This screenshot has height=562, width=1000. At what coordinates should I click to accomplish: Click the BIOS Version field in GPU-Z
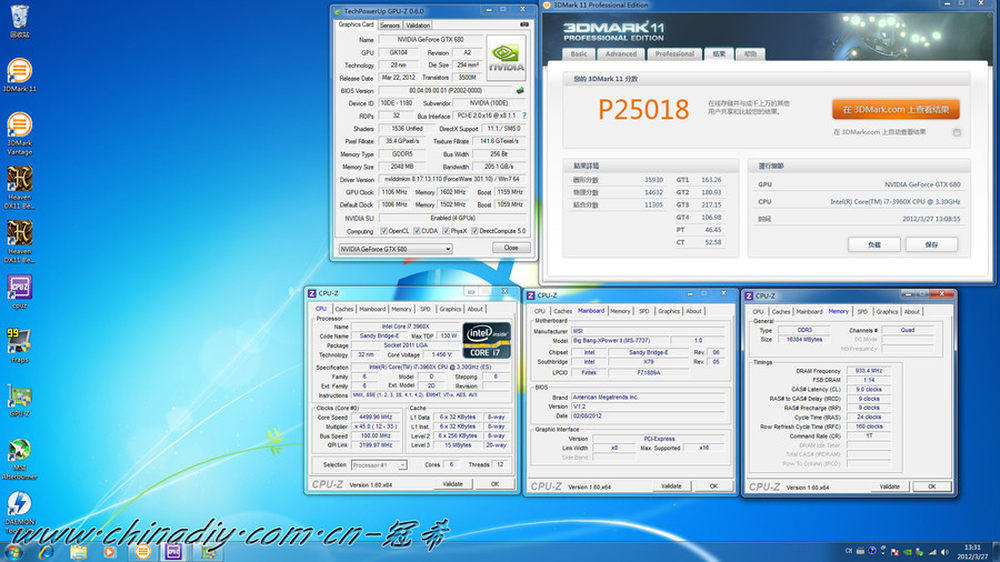(x=446, y=91)
